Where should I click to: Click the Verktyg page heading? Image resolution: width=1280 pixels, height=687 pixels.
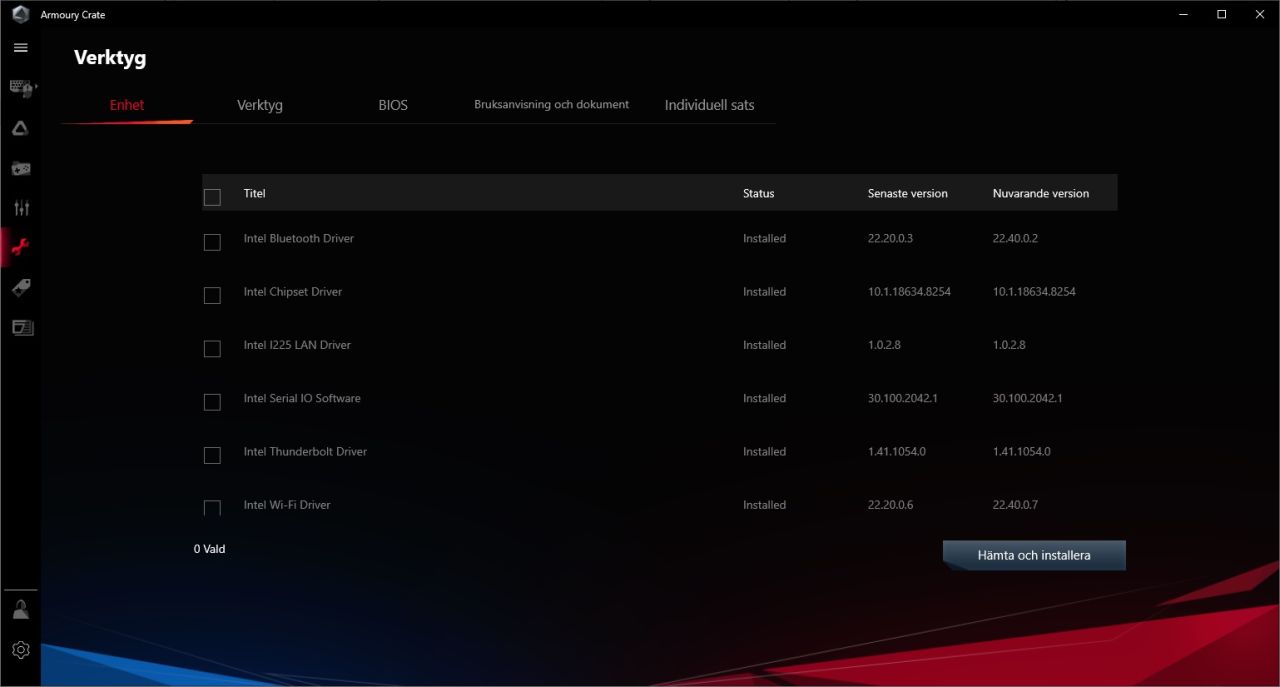pos(110,58)
